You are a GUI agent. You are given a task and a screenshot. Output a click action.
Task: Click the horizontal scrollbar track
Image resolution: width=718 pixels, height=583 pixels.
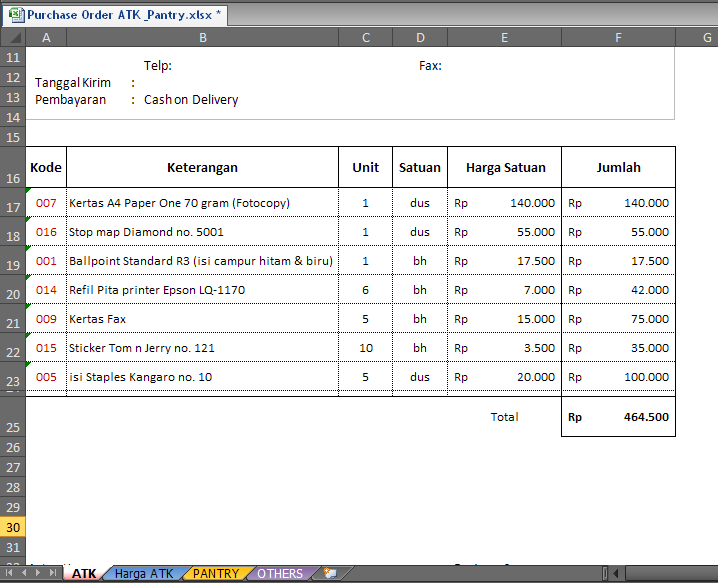(x=670, y=574)
